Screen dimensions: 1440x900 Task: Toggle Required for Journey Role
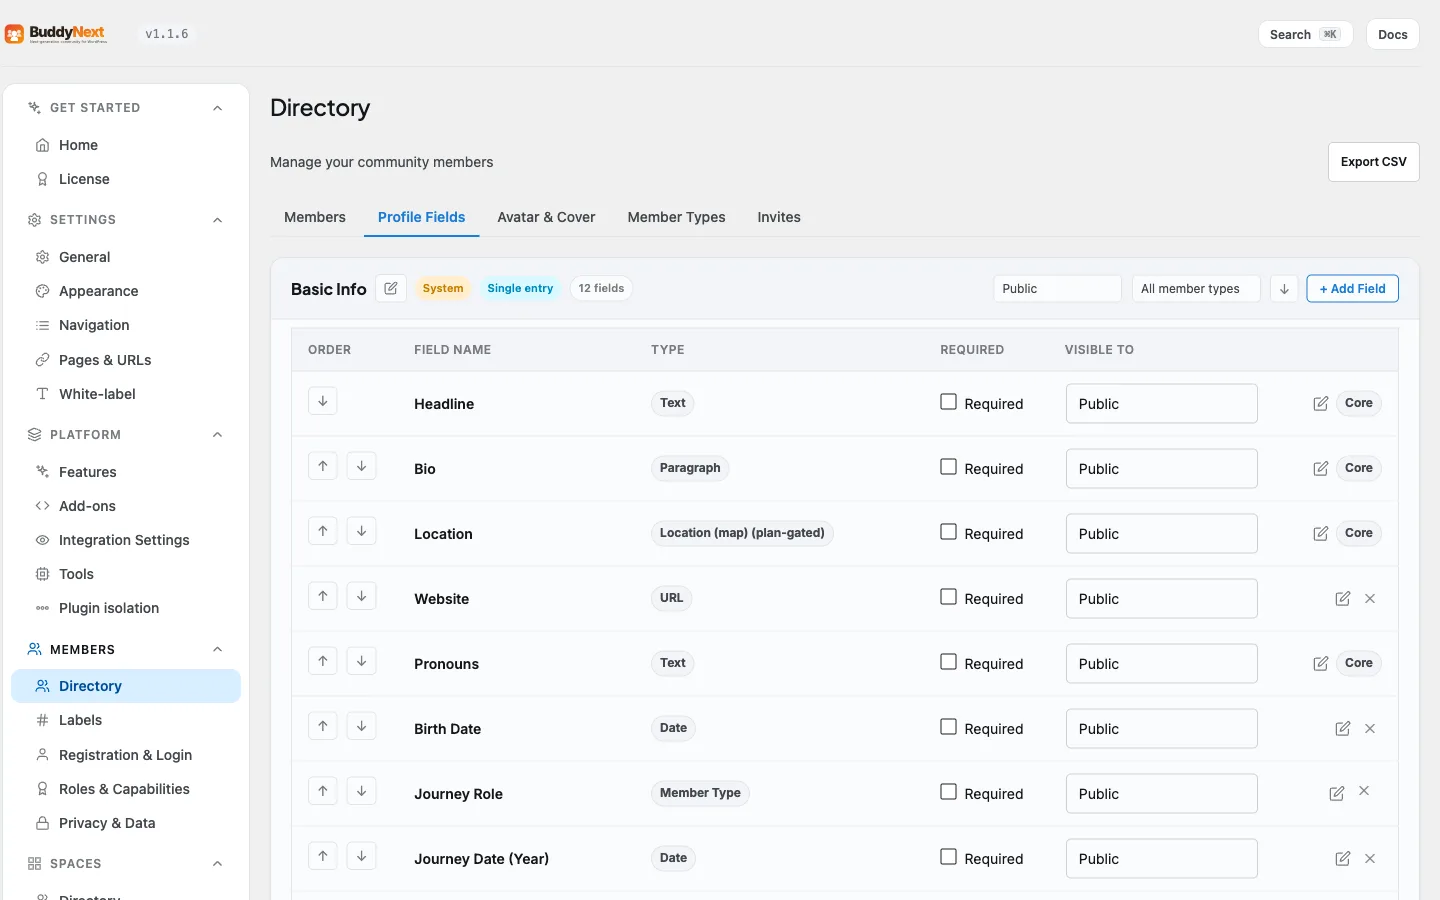click(948, 792)
